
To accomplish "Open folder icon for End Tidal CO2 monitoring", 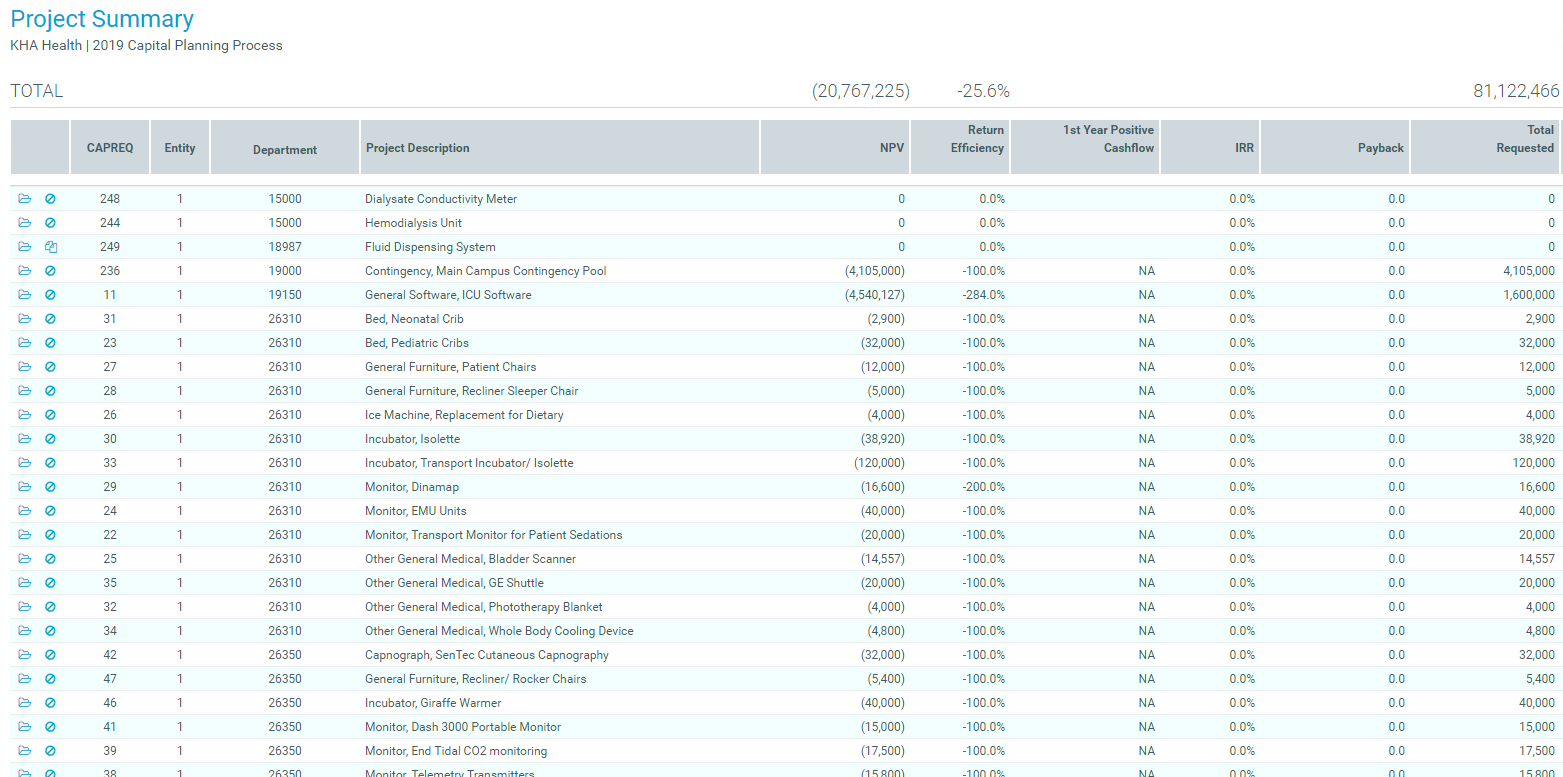I will [x=25, y=751].
